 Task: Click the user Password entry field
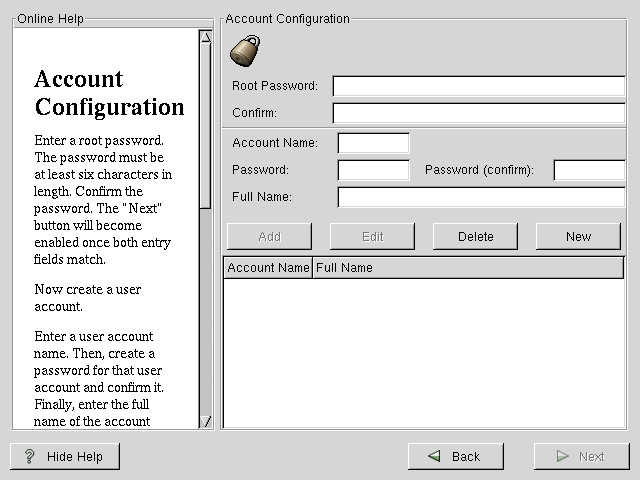click(x=373, y=170)
